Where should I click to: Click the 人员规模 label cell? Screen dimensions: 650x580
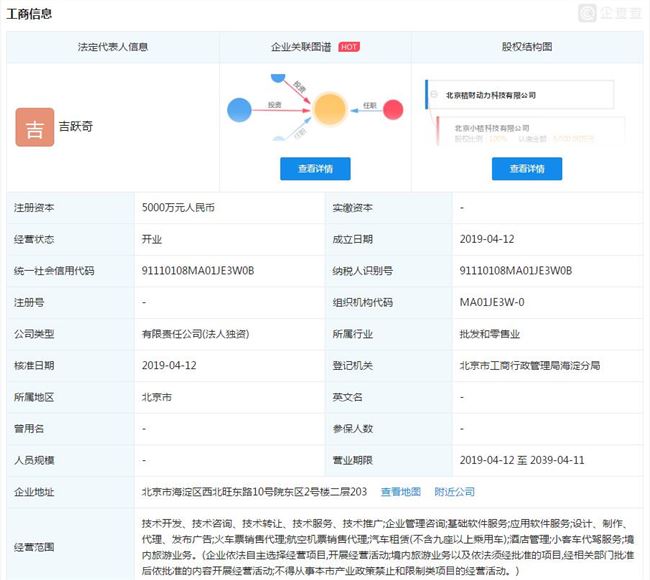[x=70, y=460]
